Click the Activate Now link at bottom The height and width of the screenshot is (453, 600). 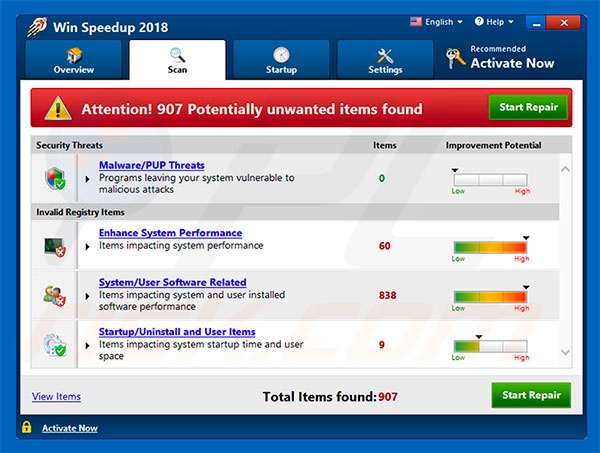point(70,428)
